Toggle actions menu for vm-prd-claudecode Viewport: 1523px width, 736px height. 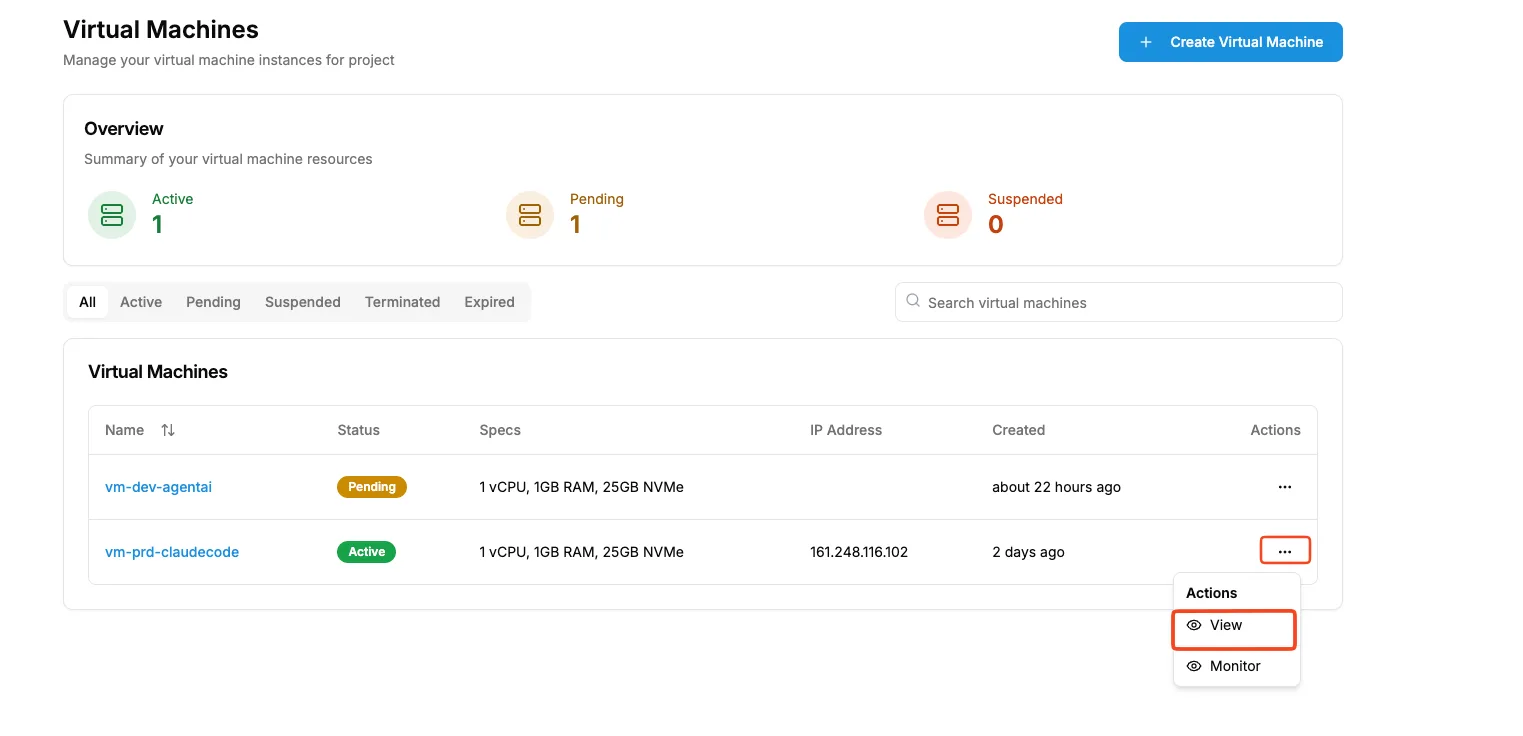tap(1285, 551)
